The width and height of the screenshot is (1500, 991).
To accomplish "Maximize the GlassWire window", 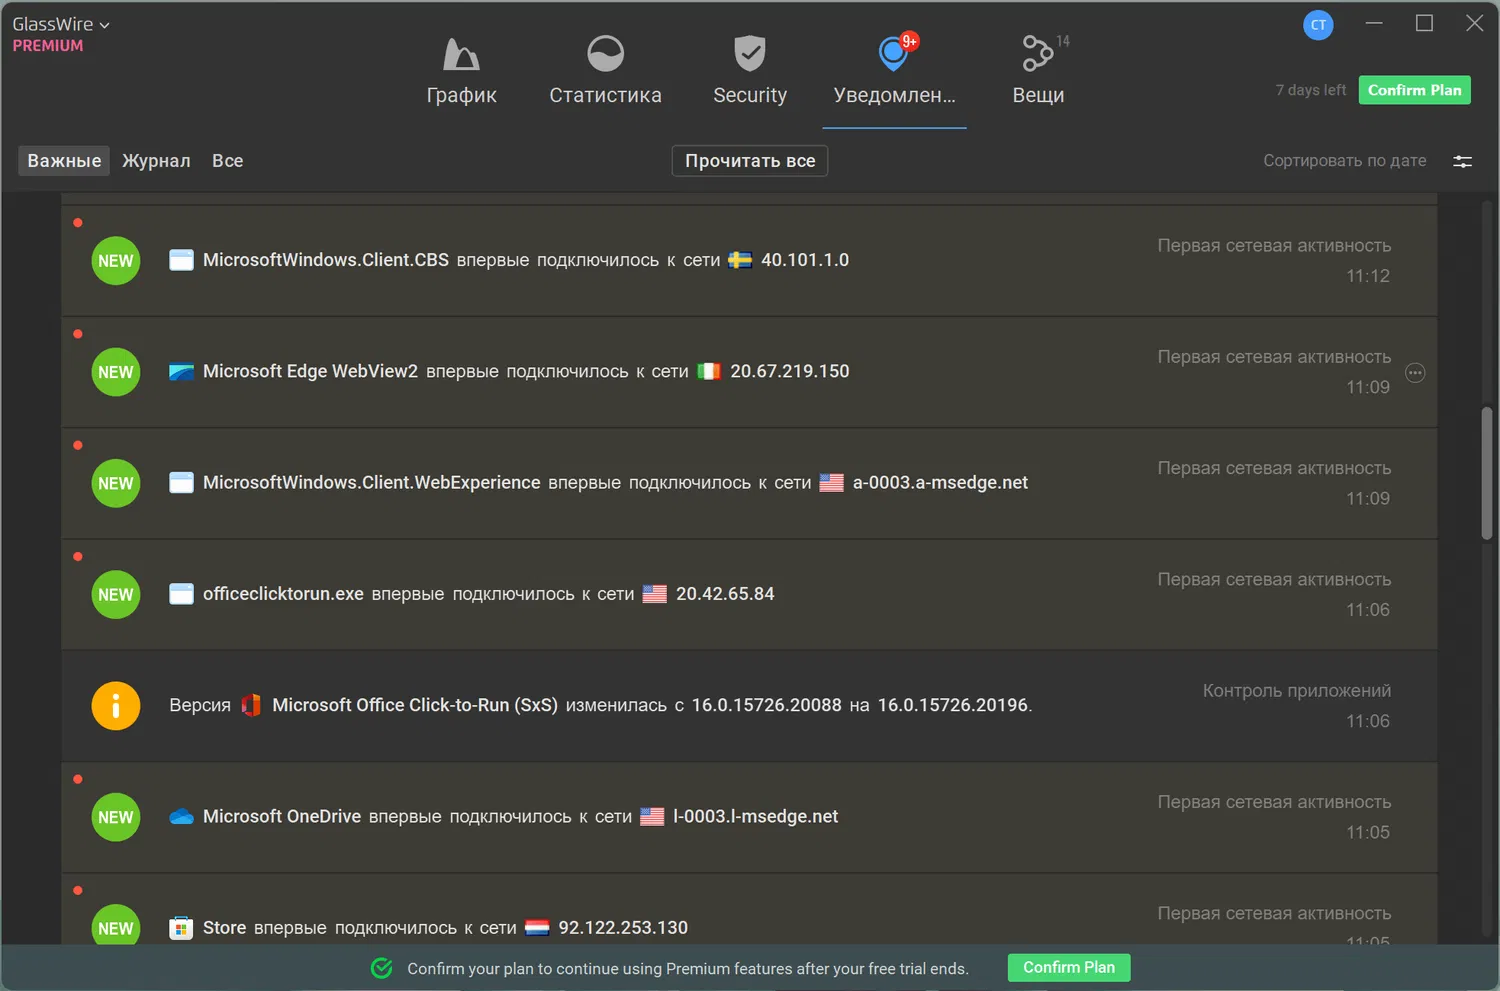I will (x=1425, y=23).
